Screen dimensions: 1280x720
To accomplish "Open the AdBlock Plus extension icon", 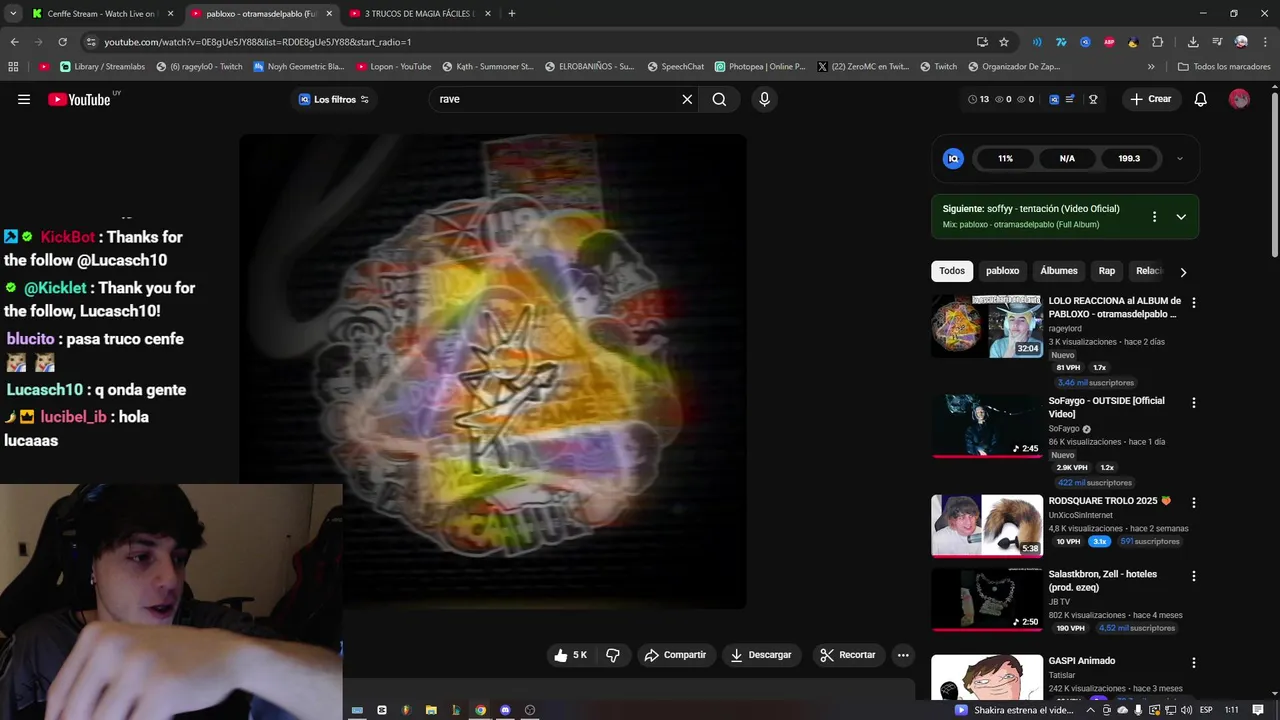I will (x=1109, y=42).
